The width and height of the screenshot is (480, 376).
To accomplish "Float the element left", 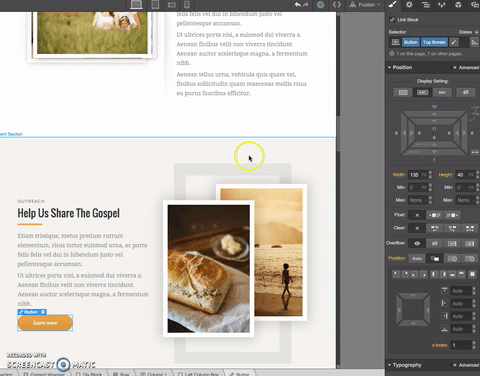I will pos(434,215).
